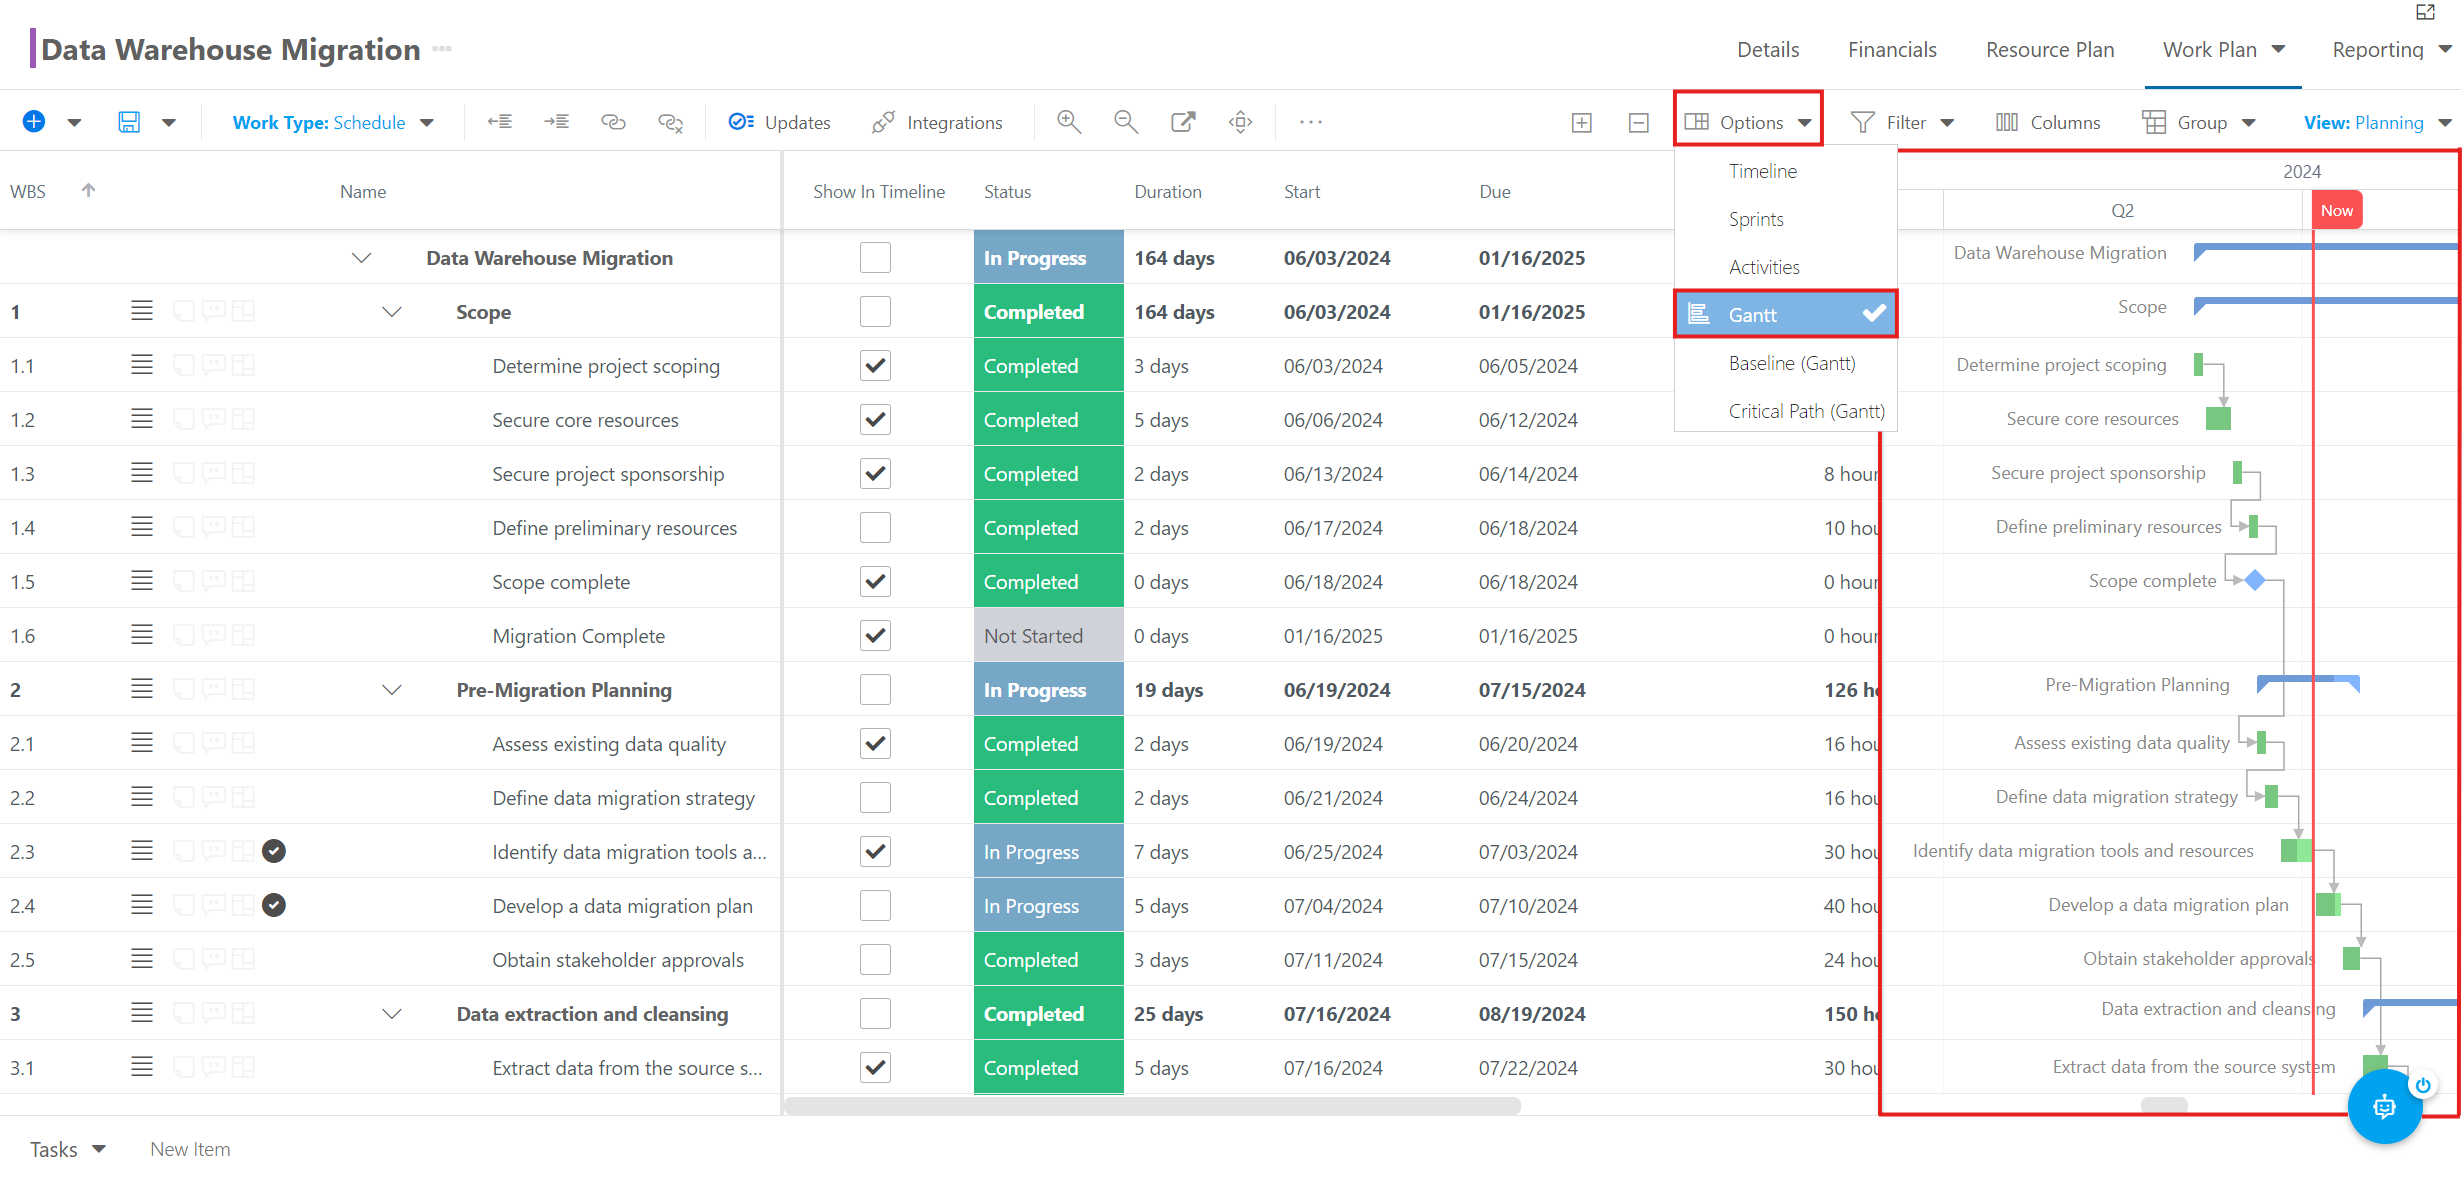Image resolution: width=2462 pixels, height=1183 pixels.
Task: Collapse the Scope section
Action: [x=392, y=312]
